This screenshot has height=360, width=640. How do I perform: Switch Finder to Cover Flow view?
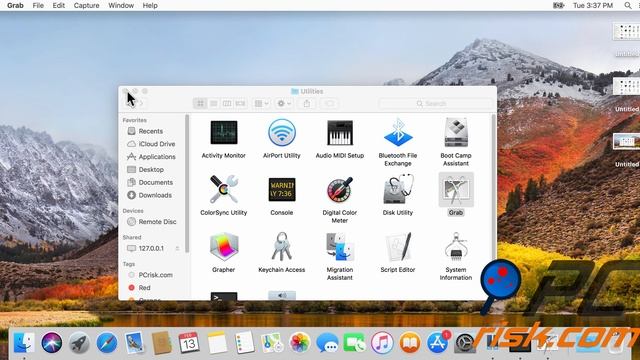(240, 104)
